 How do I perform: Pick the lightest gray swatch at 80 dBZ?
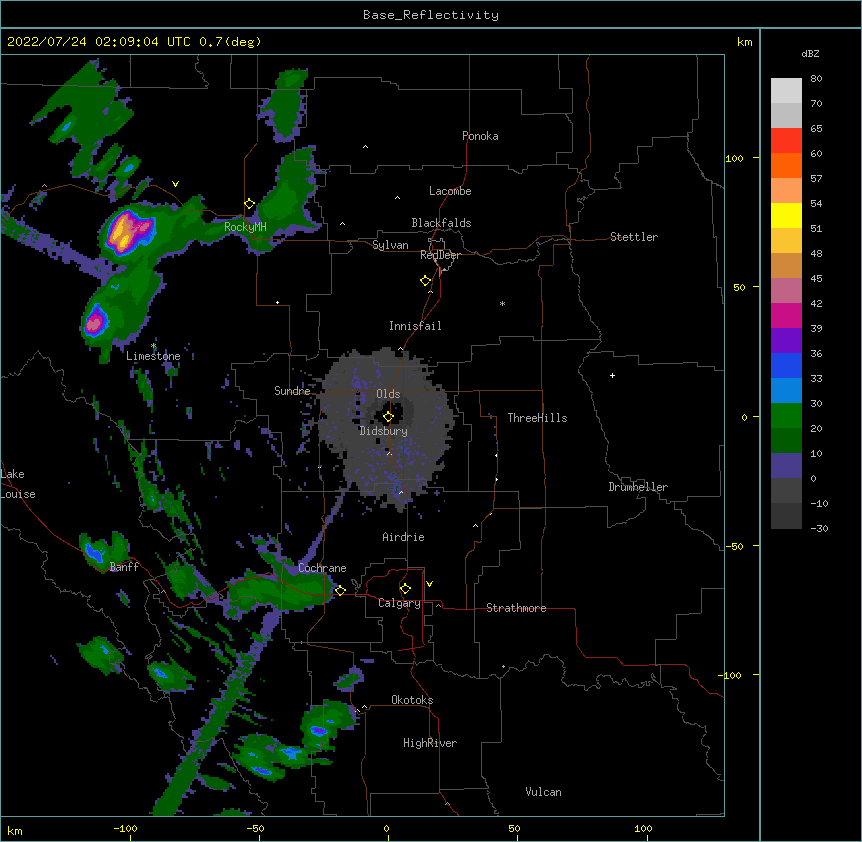tap(786, 91)
